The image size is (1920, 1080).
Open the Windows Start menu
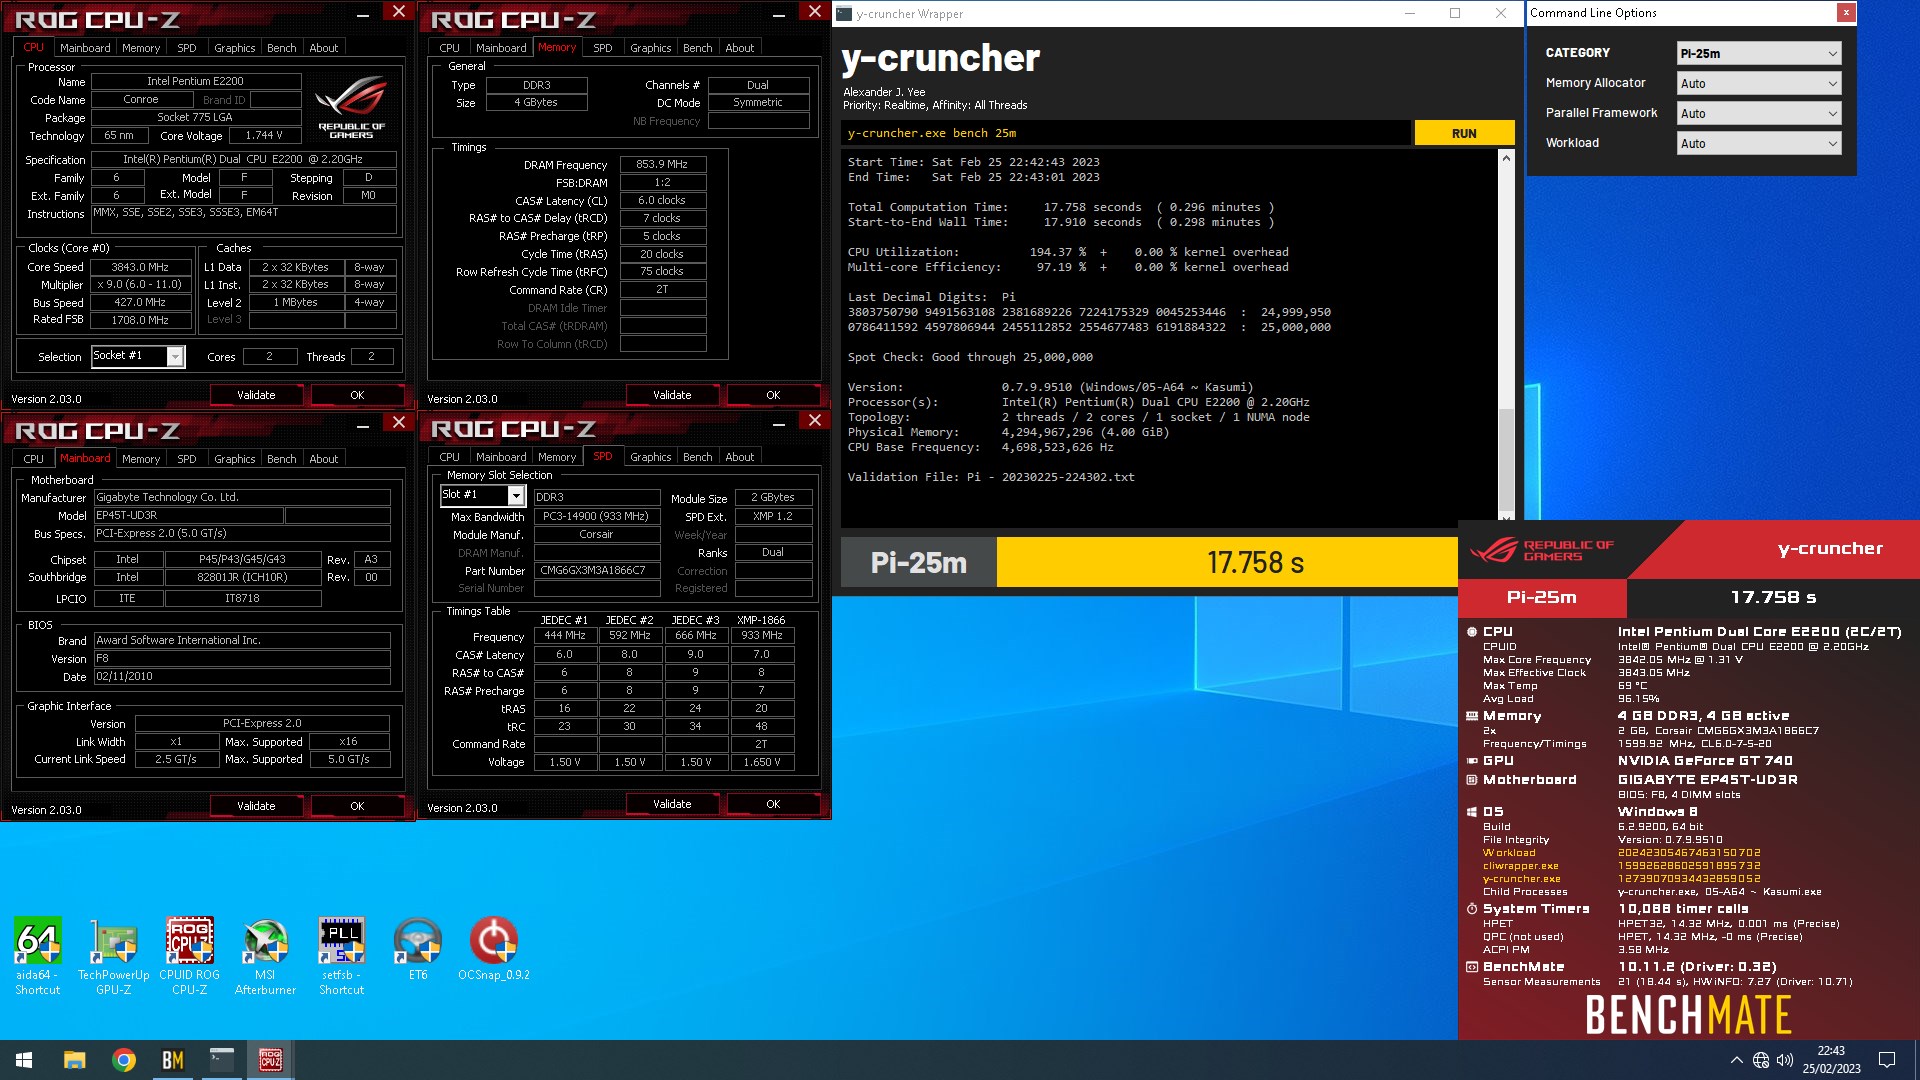[x=24, y=1060]
